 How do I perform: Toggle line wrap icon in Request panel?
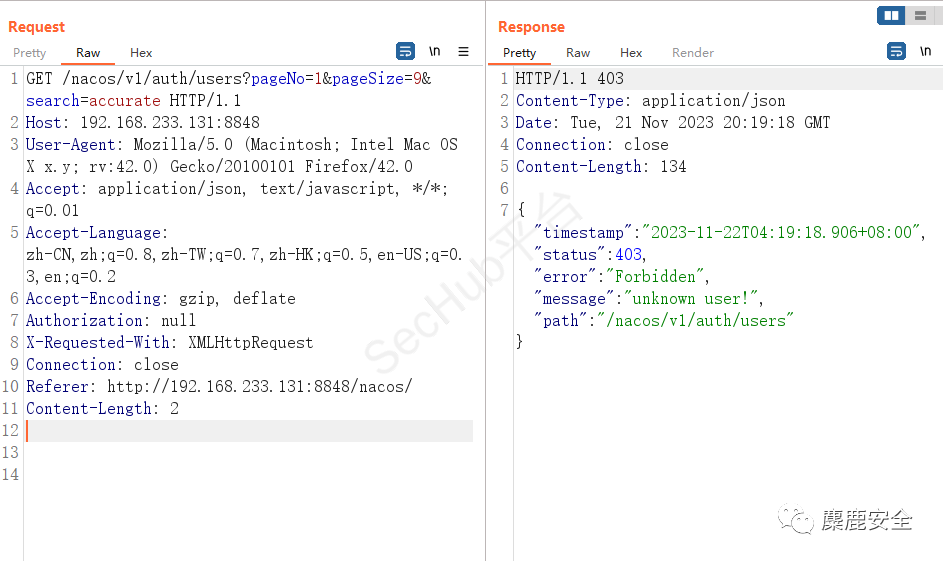[x=405, y=51]
